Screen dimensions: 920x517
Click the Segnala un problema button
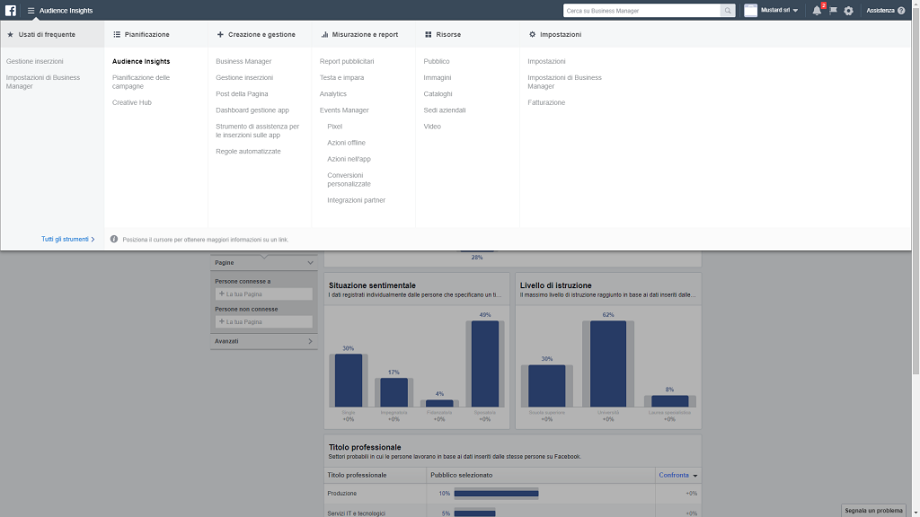pos(873,511)
